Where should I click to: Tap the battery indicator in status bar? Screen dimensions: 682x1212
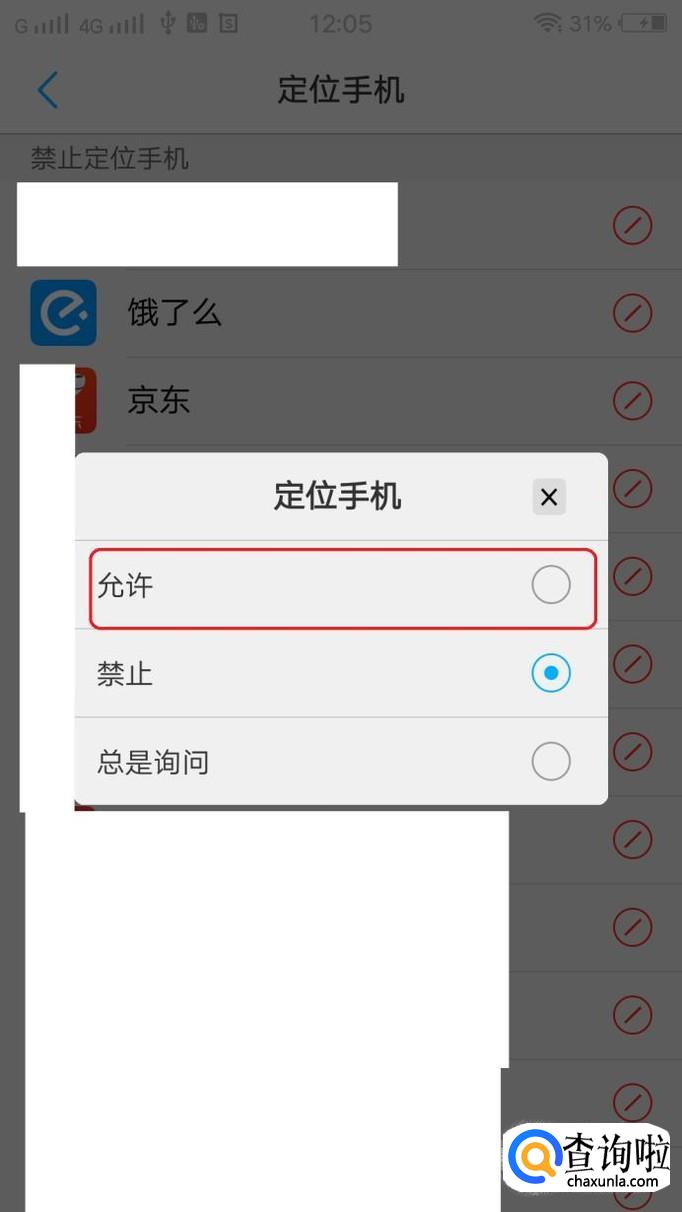coord(644,23)
